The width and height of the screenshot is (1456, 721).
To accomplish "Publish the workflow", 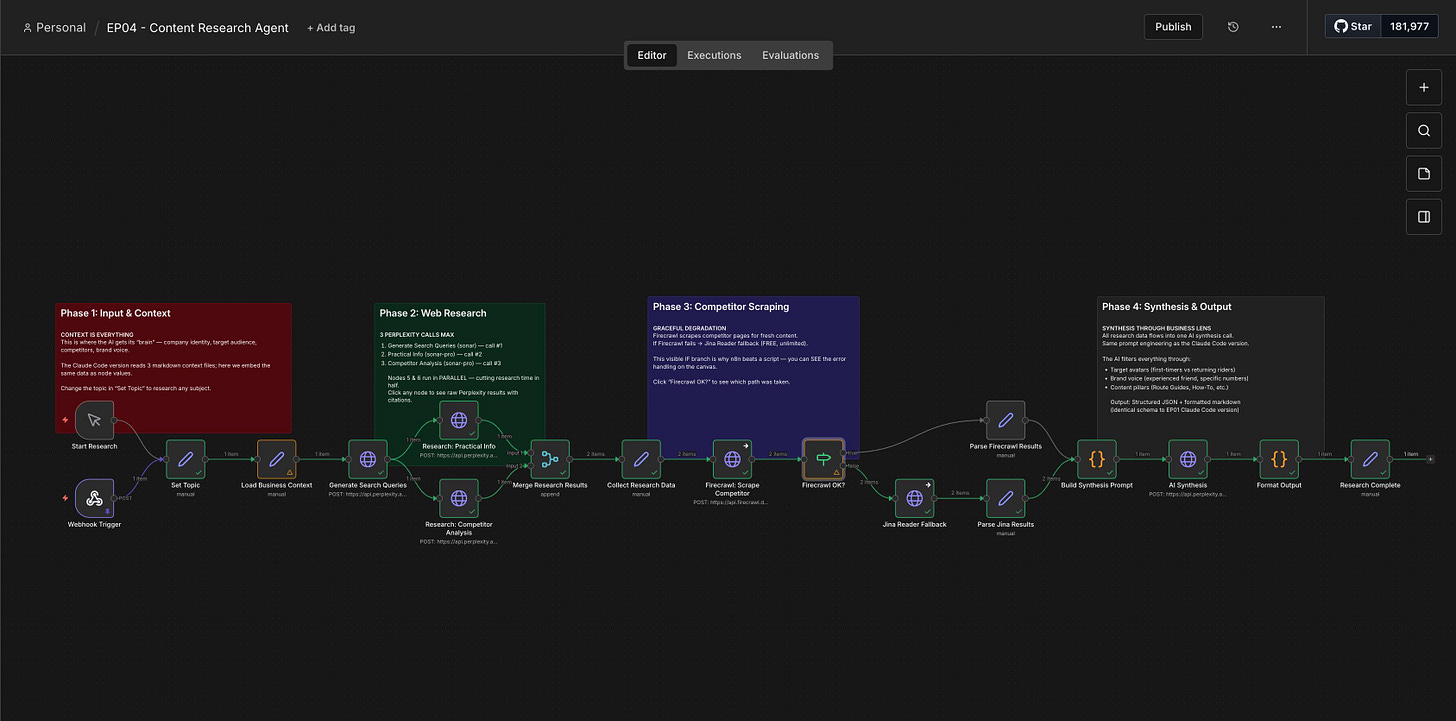I will pyautogui.click(x=1173, y=27).
